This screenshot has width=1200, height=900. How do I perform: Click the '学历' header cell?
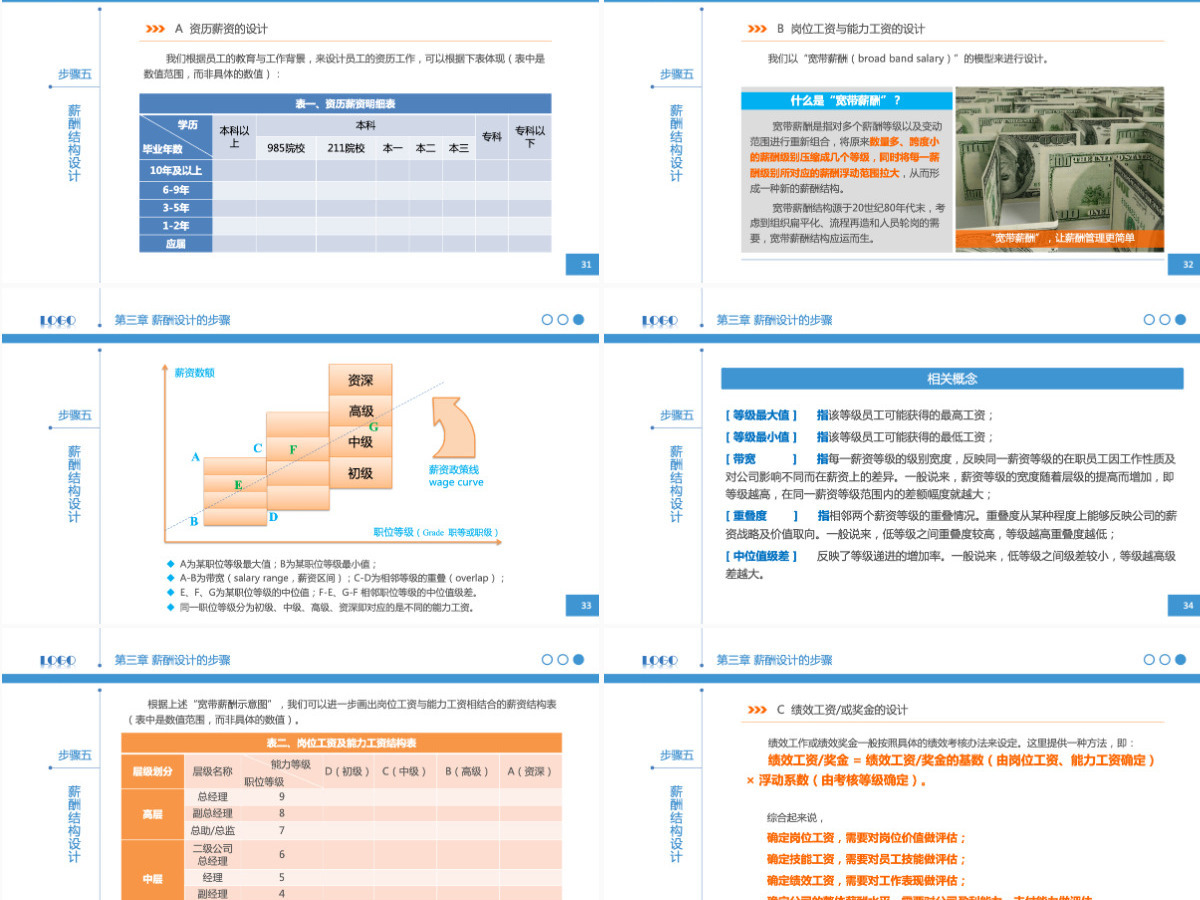[187, 125]
